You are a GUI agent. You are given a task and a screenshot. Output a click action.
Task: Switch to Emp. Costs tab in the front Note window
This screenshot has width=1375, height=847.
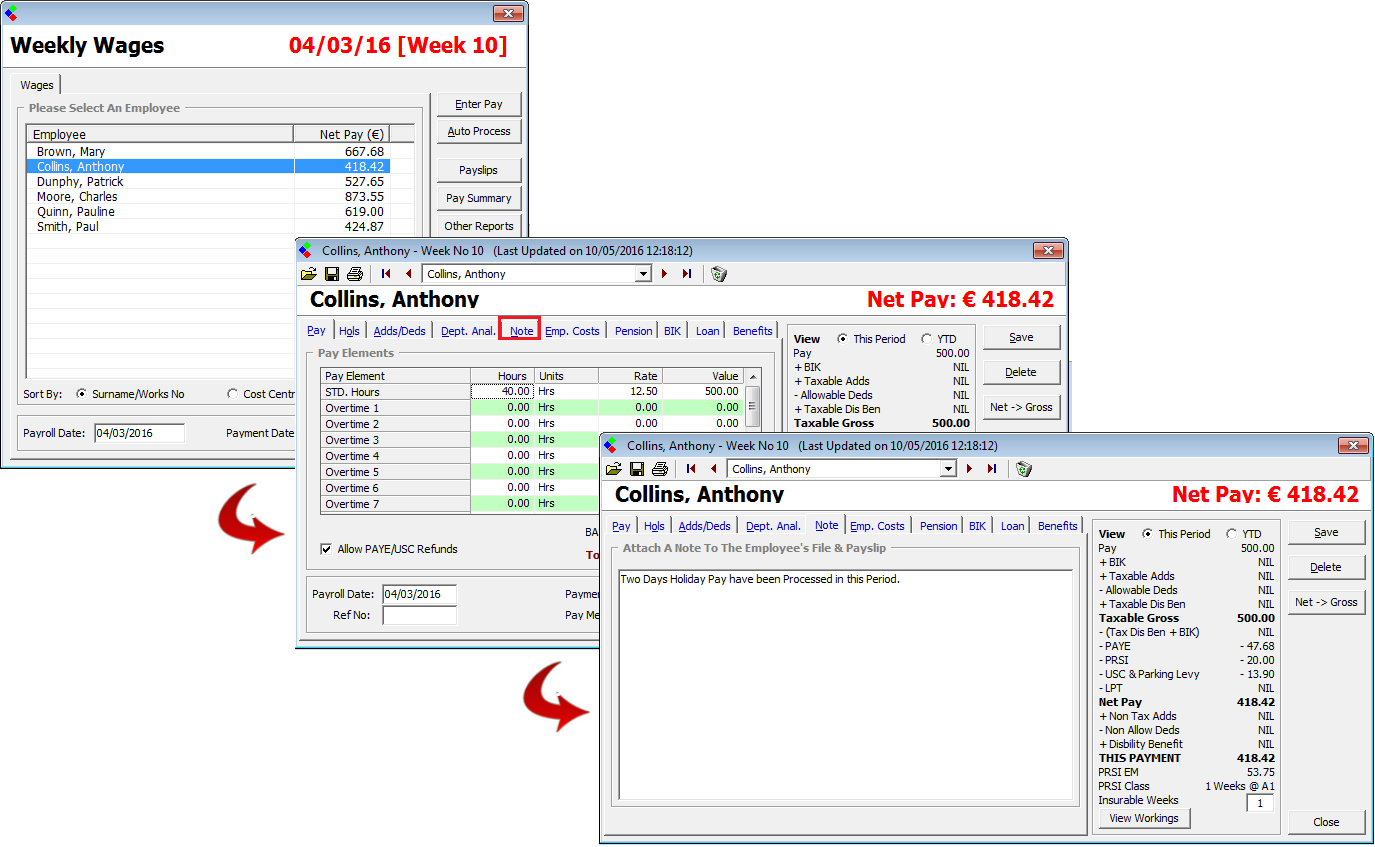[x=877, y=526]
